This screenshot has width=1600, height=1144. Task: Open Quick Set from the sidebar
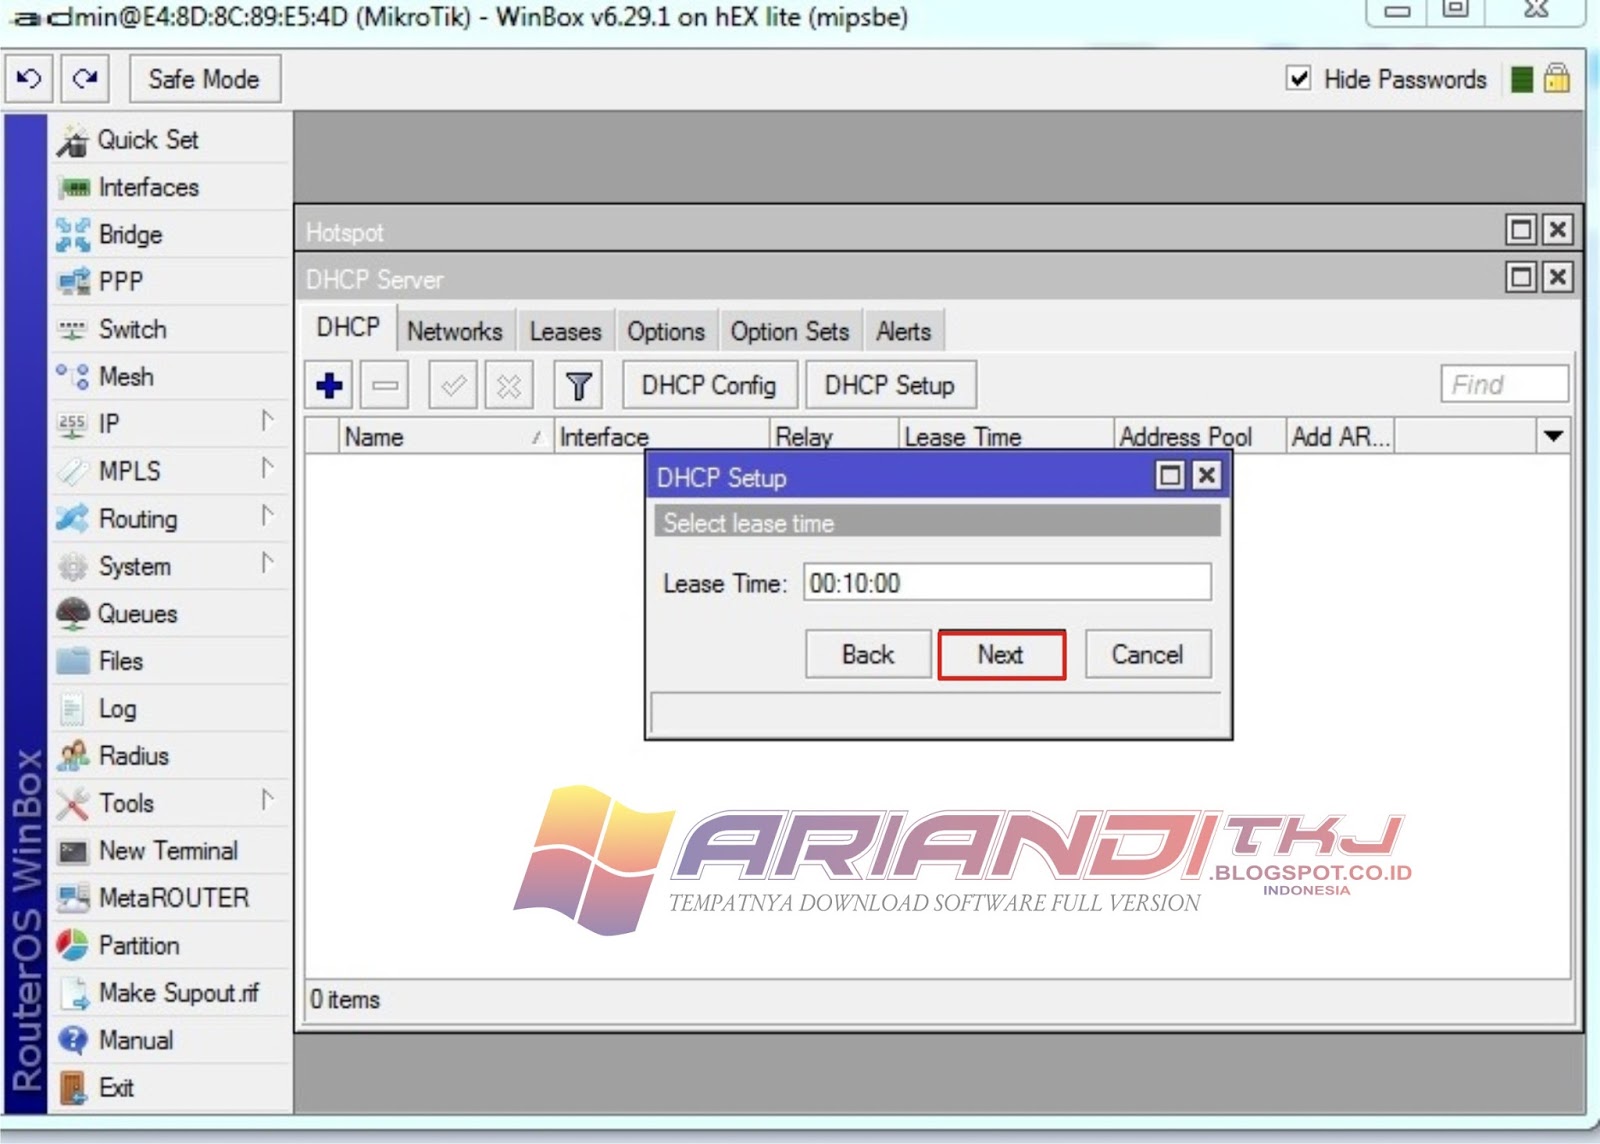click(x=170, y=140)
